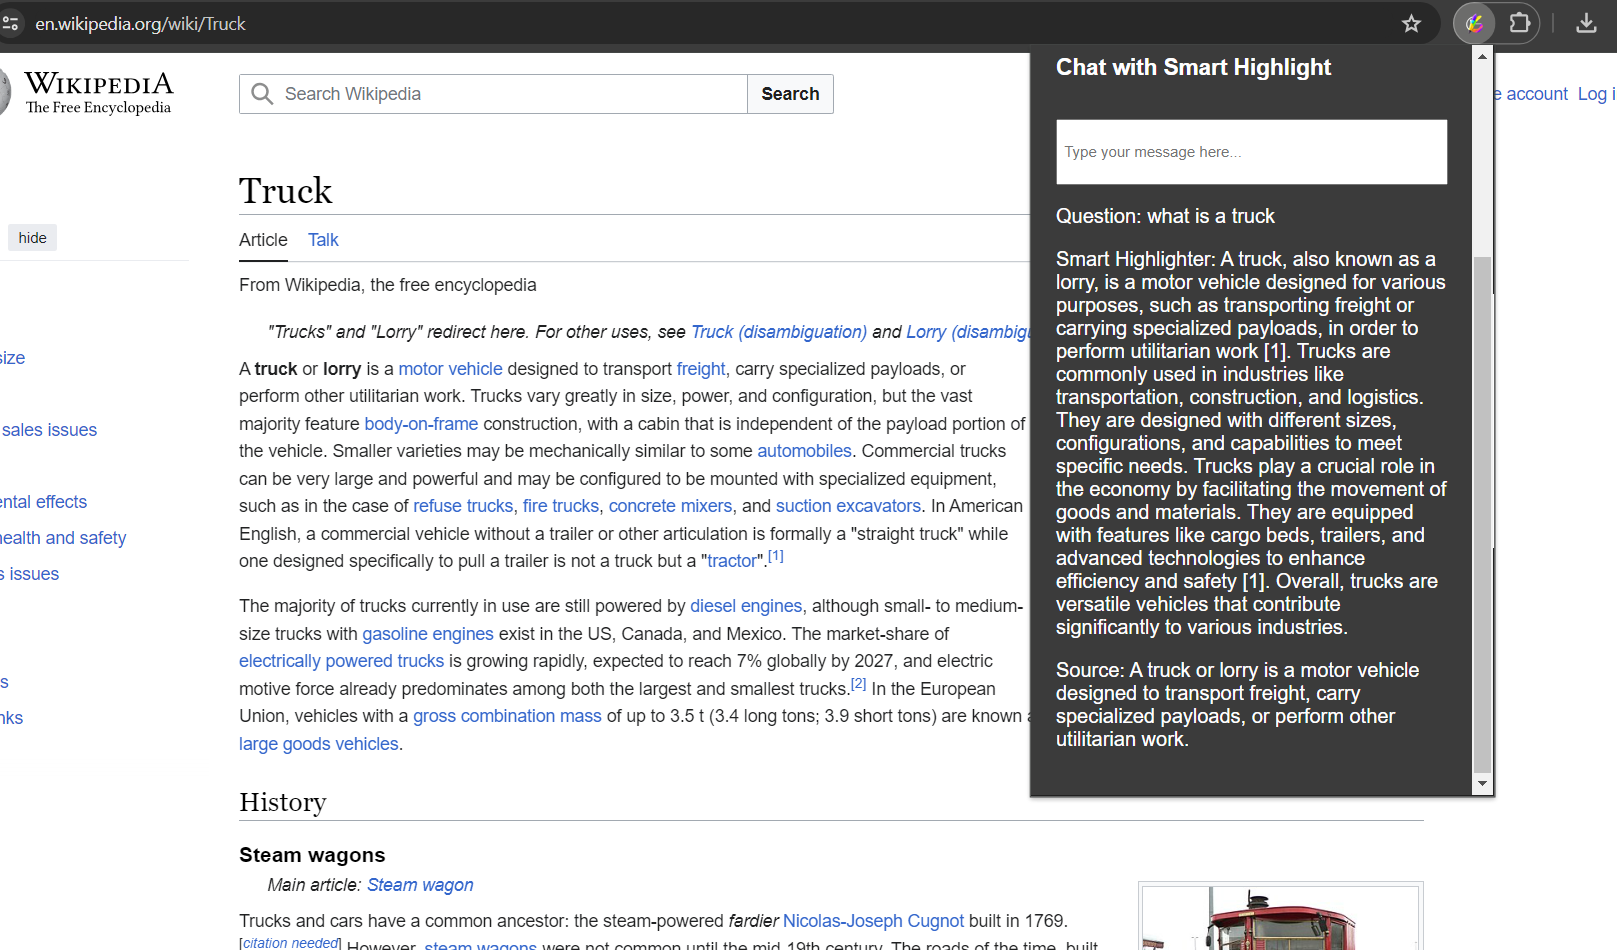This screenshot has width=1617, height=950.
Task: Click the 'History' section heading
Action: coord(283,802)
